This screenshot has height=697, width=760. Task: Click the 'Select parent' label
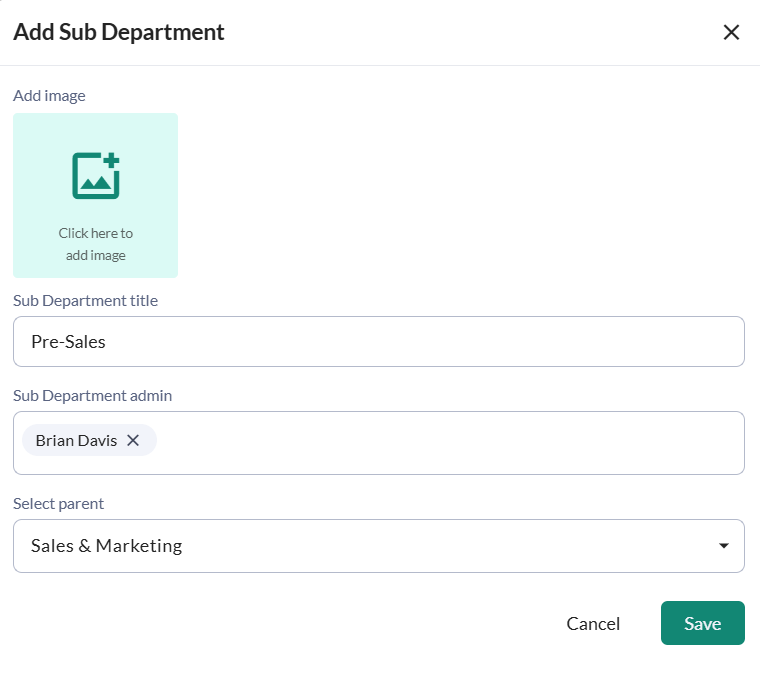click(58, 504)
